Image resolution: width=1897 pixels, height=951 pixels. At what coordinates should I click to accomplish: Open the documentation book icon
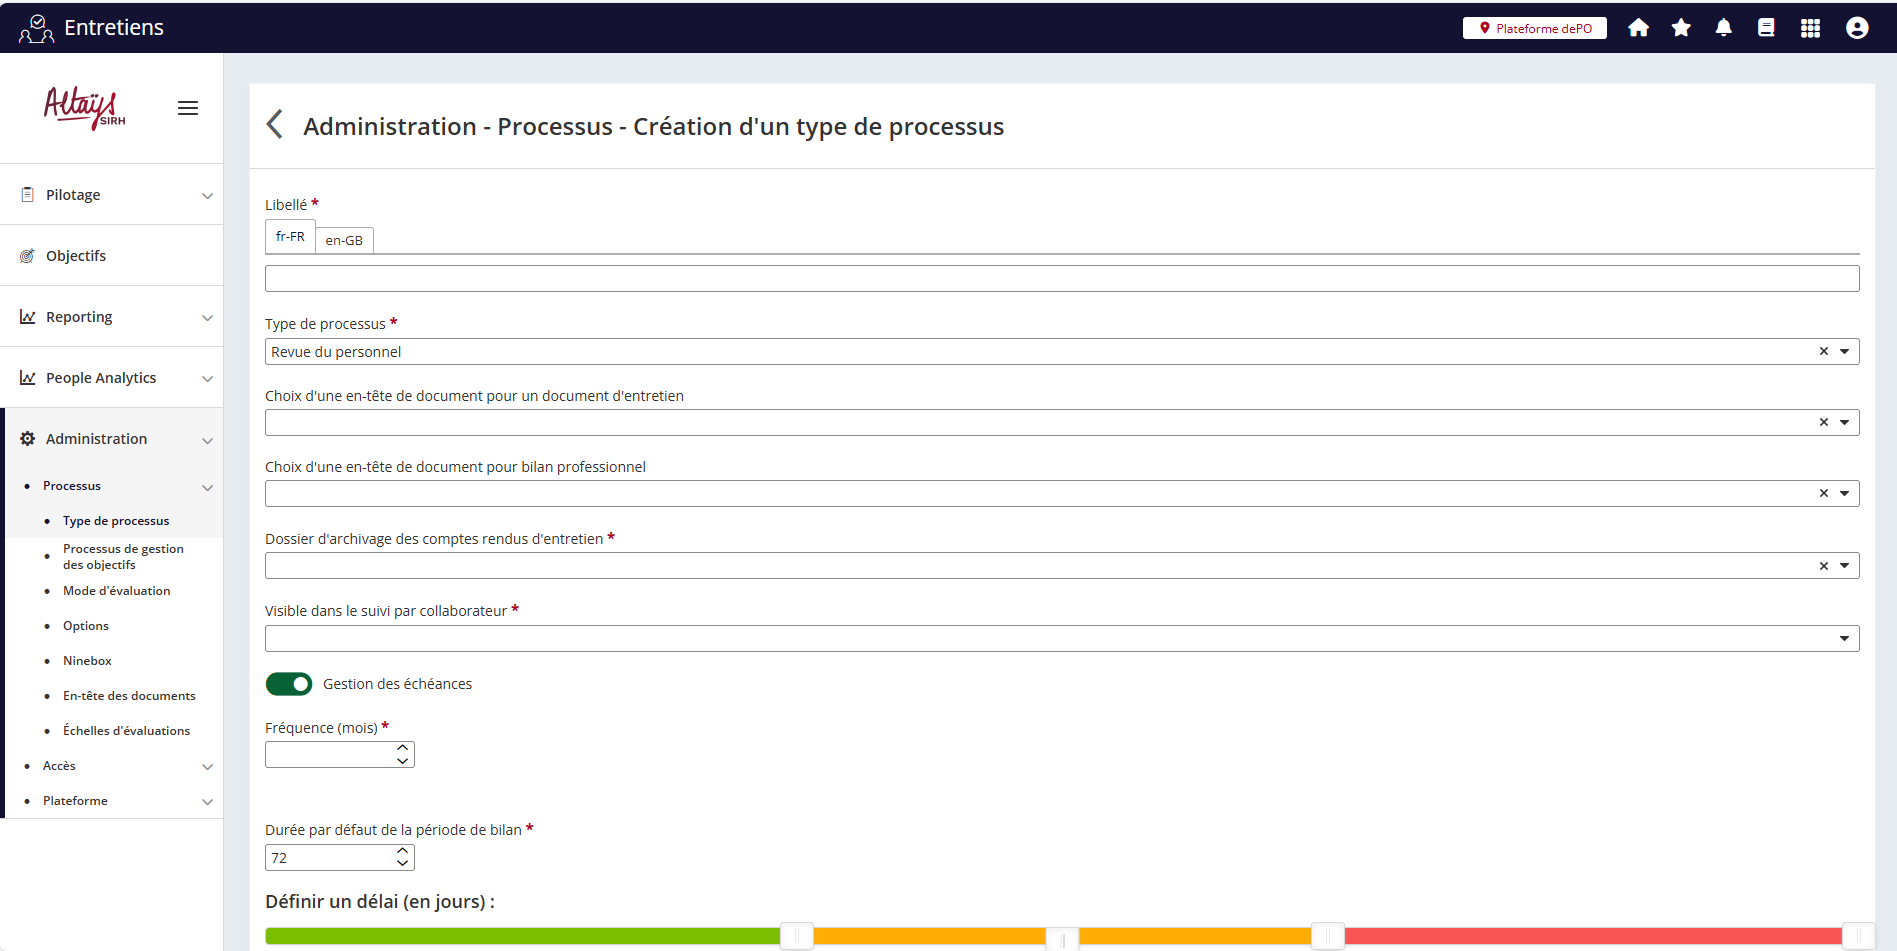pyautogui.click(x=1767, y=28)
